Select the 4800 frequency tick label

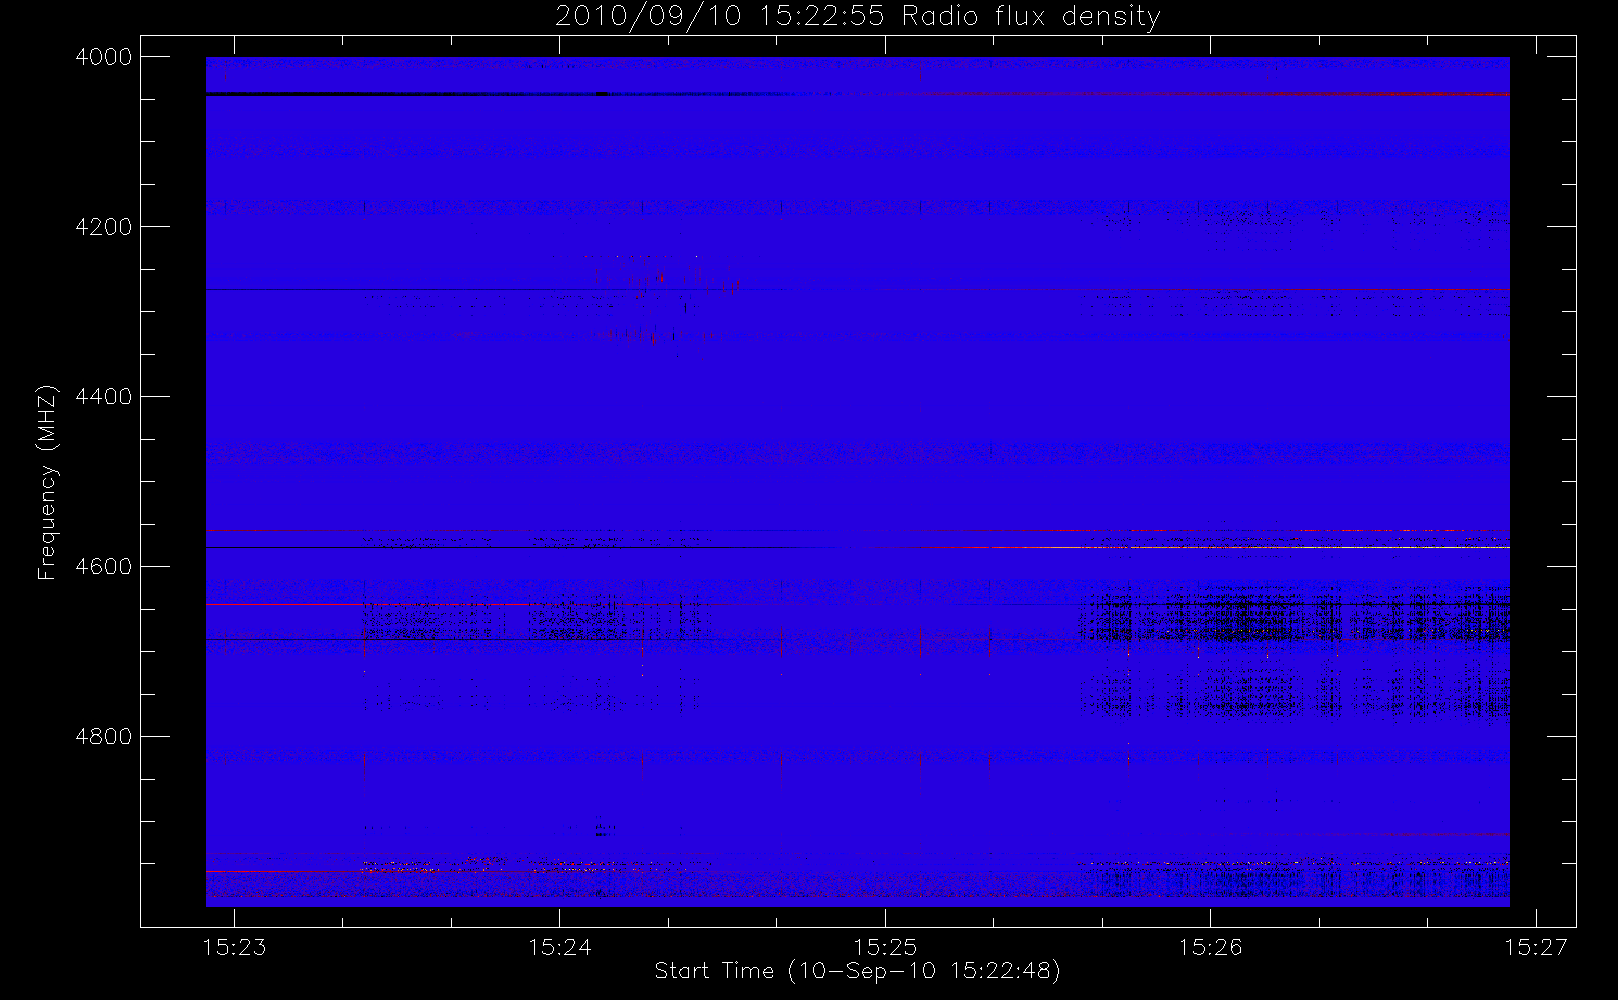point(104,737)
